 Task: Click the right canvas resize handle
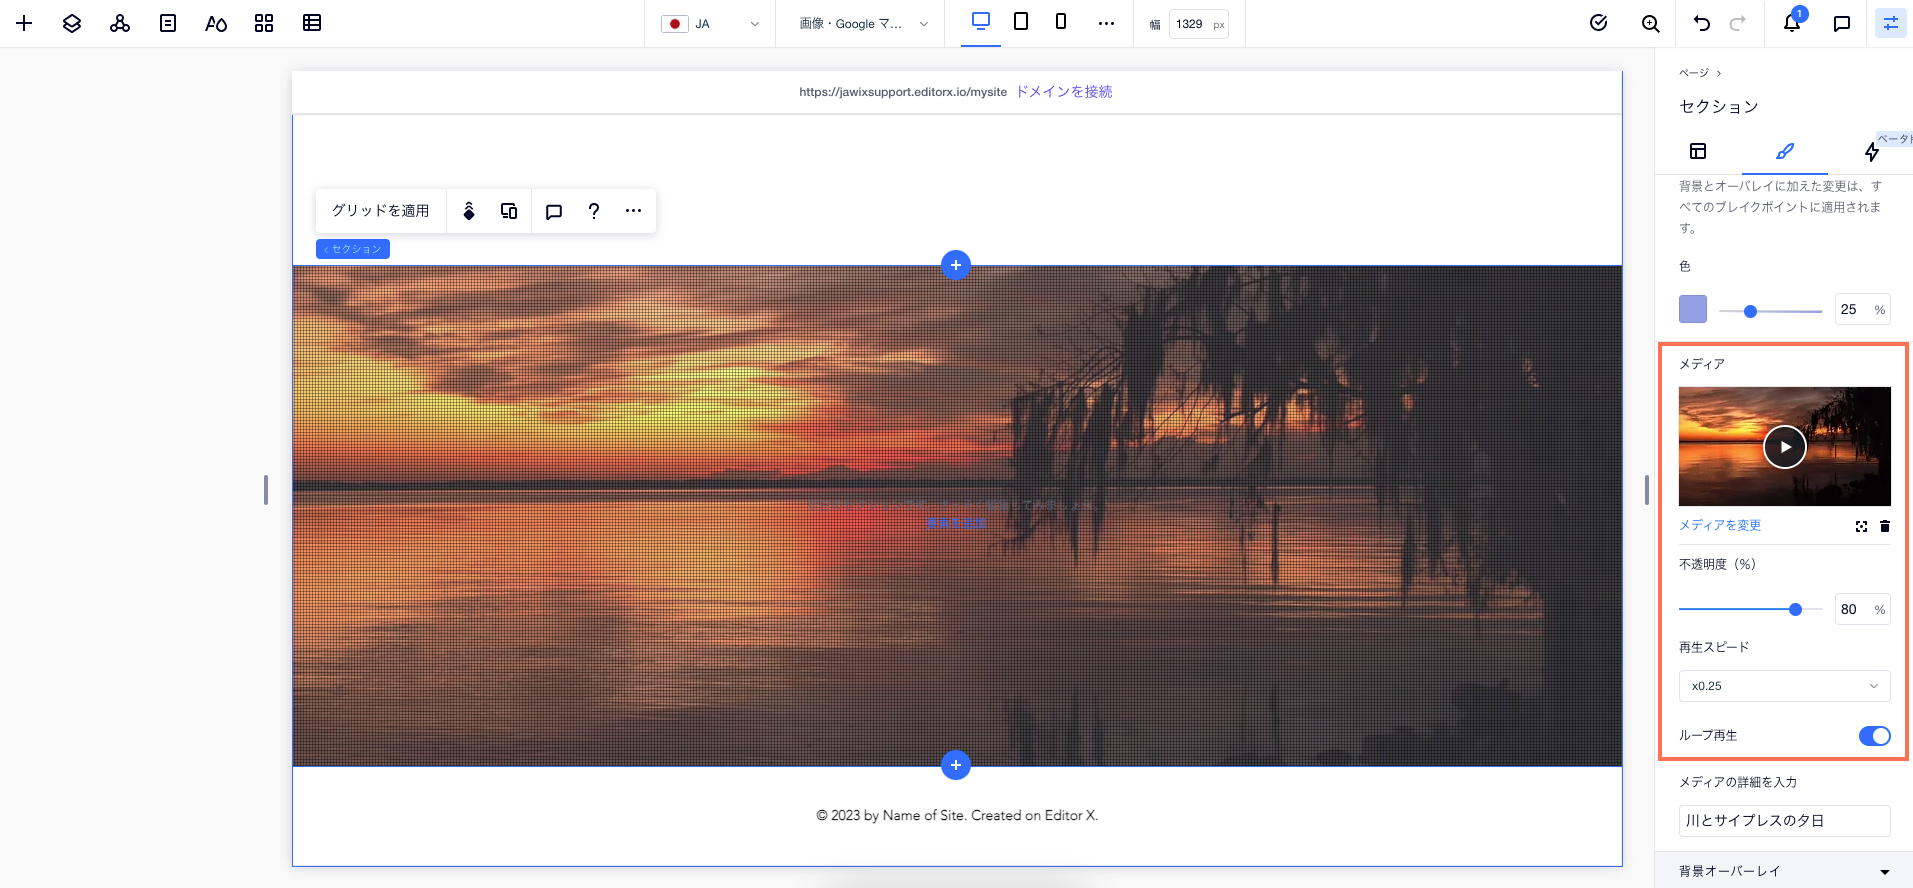(1647, 490)
